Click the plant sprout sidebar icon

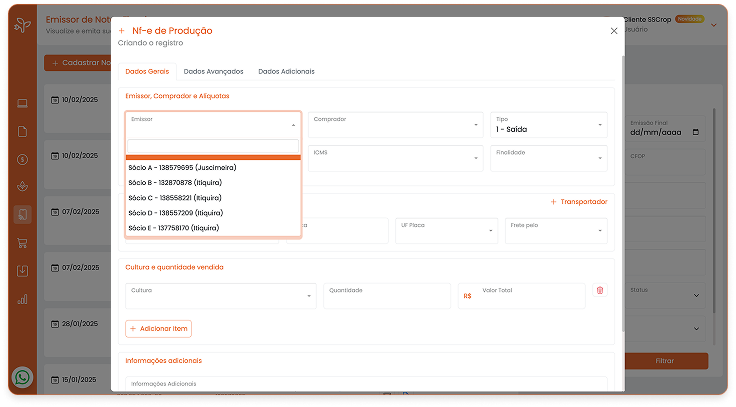[22, 187]
